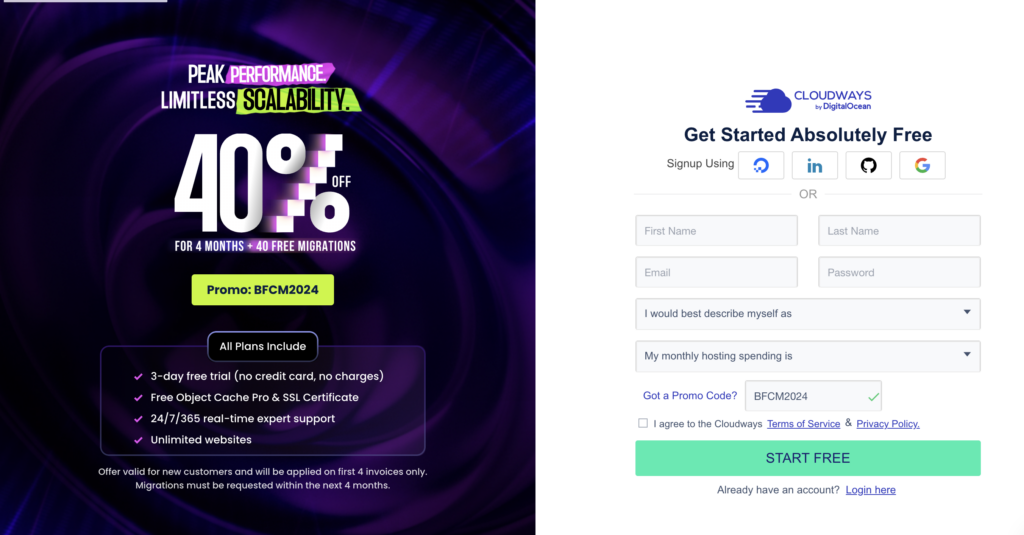Expand the monthly hosting spending dropdown
This screenshot has height=535, width=1024.
(807, 356)
